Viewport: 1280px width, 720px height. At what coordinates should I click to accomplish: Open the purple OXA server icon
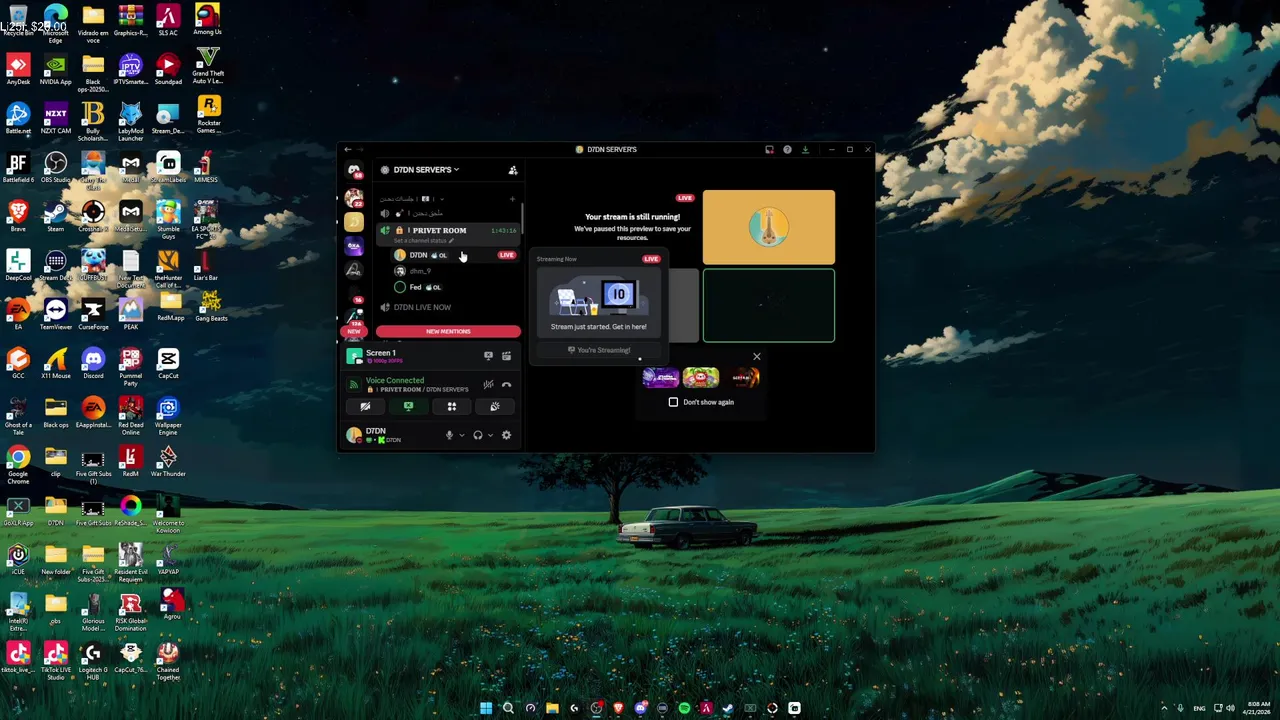tap(354, 245)
